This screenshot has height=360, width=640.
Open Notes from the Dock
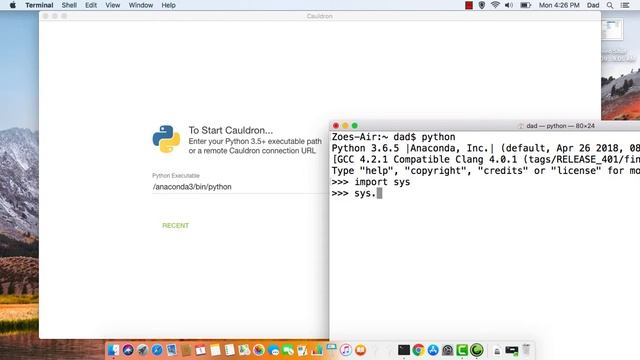pos(216,350)
